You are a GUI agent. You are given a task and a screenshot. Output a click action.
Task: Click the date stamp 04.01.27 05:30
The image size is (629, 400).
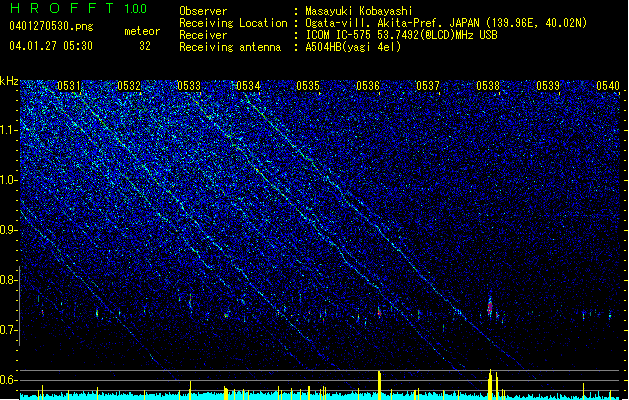[51, 46]
